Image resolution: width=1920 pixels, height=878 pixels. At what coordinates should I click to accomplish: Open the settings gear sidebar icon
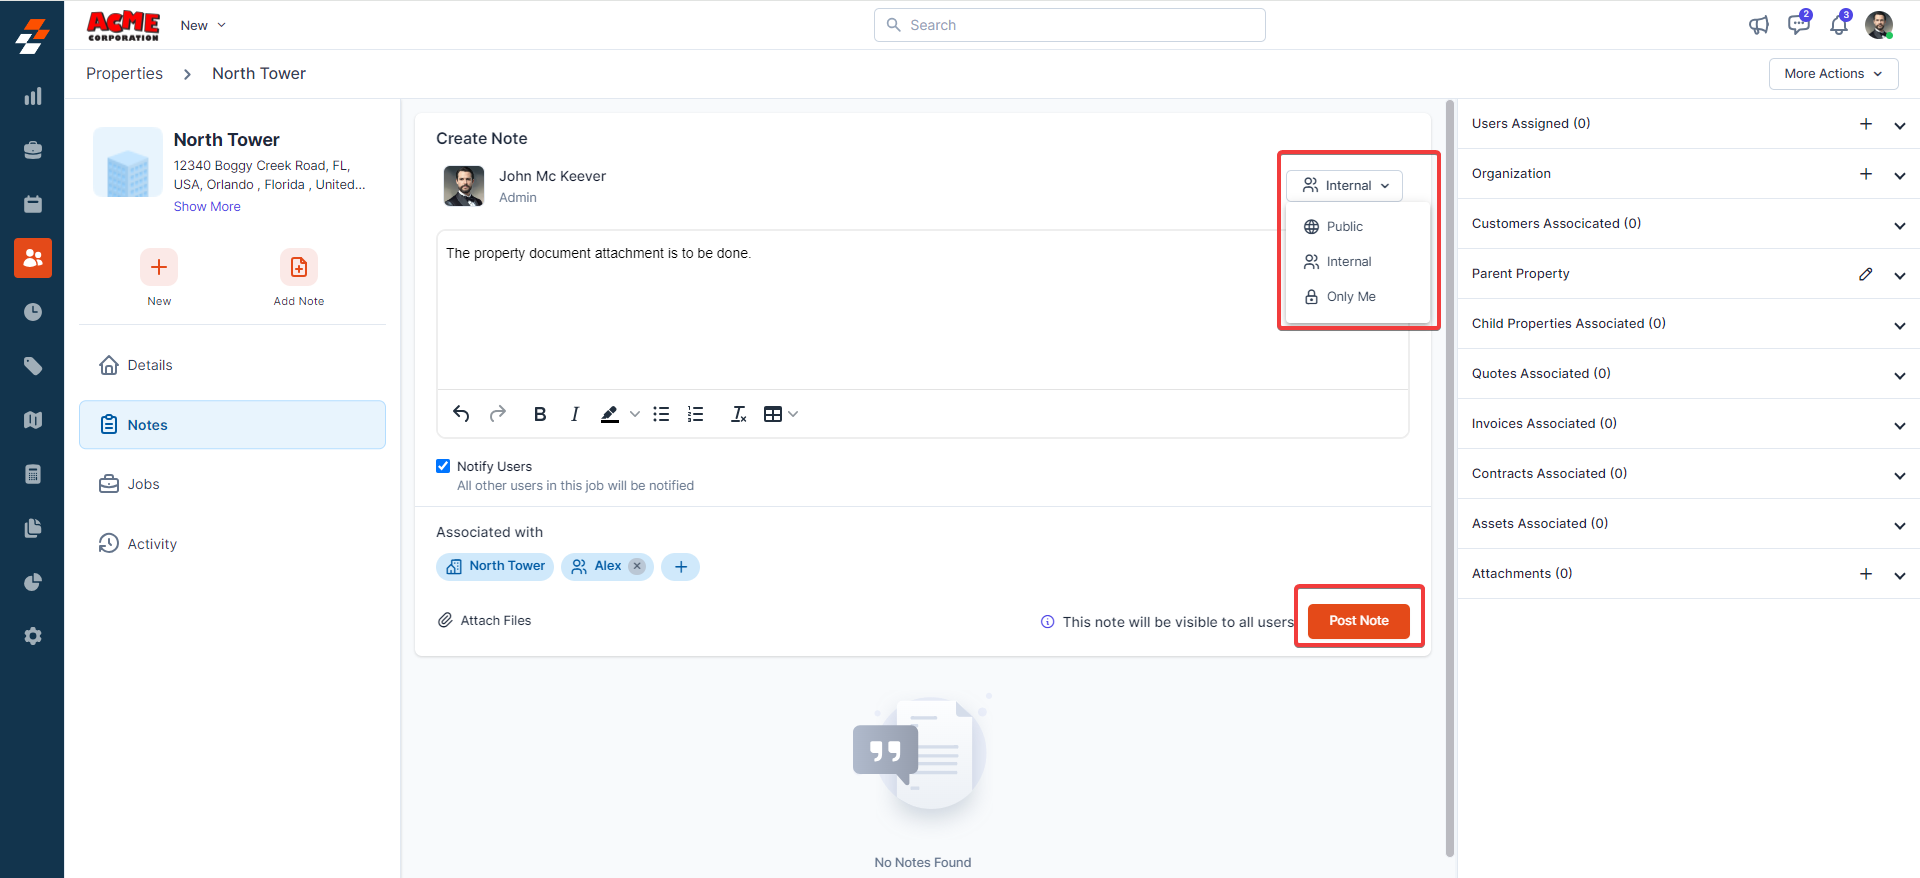point(33,636)
